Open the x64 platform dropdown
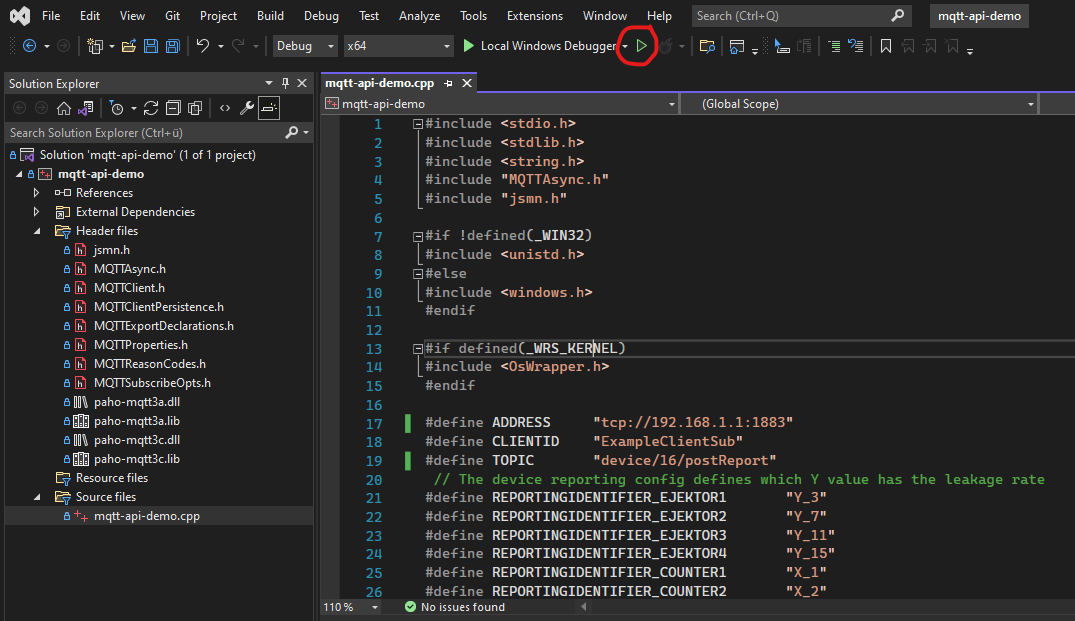Image resolution: width=1075 pixels, height=621 pixels. [x=398, y=46]
